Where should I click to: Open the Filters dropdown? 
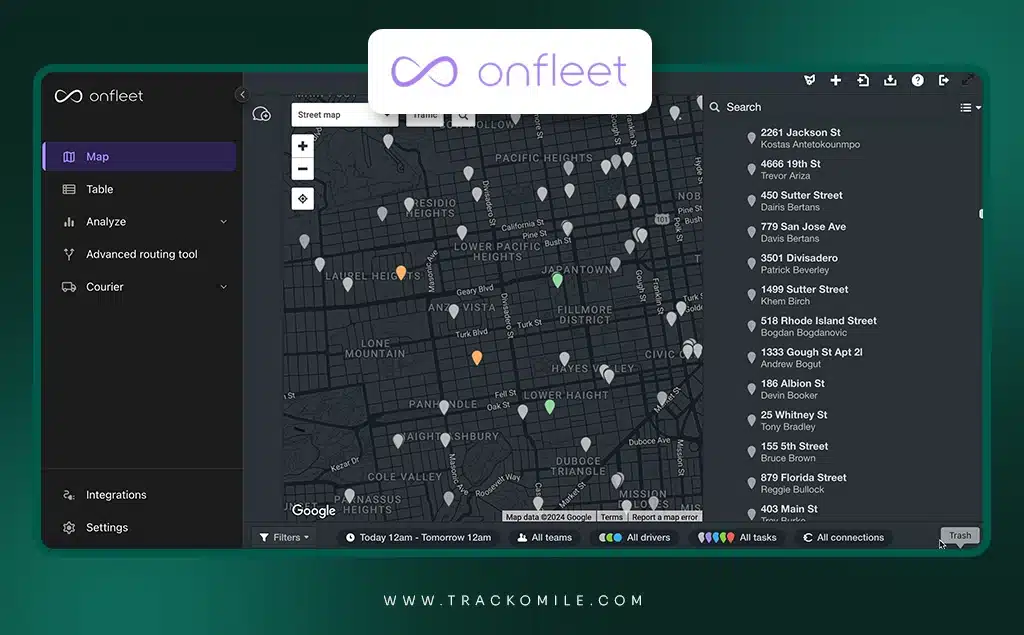point(284,538)
